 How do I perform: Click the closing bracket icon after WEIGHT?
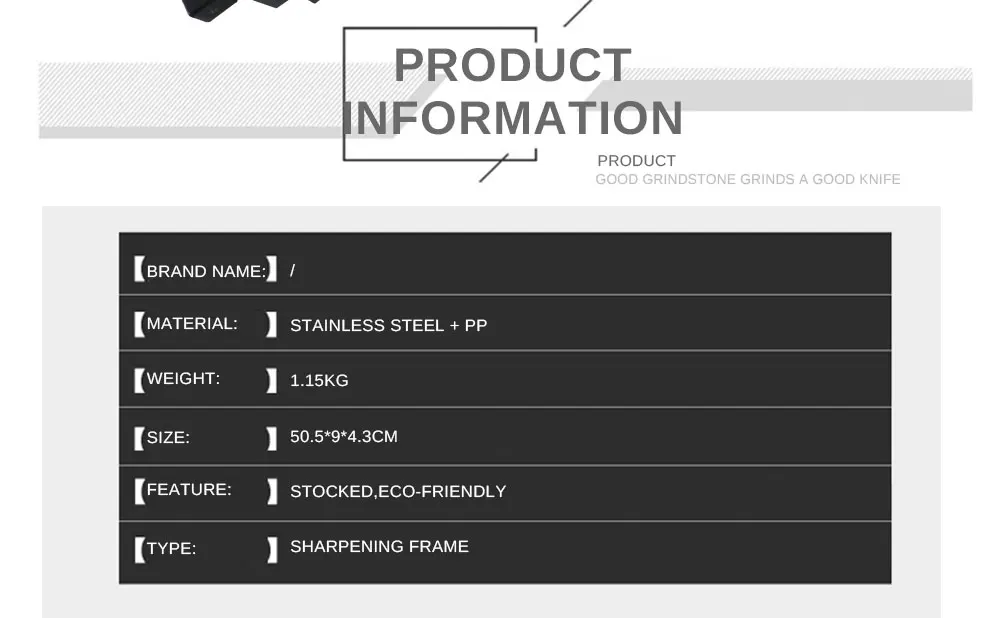click(x=272, y=380)
